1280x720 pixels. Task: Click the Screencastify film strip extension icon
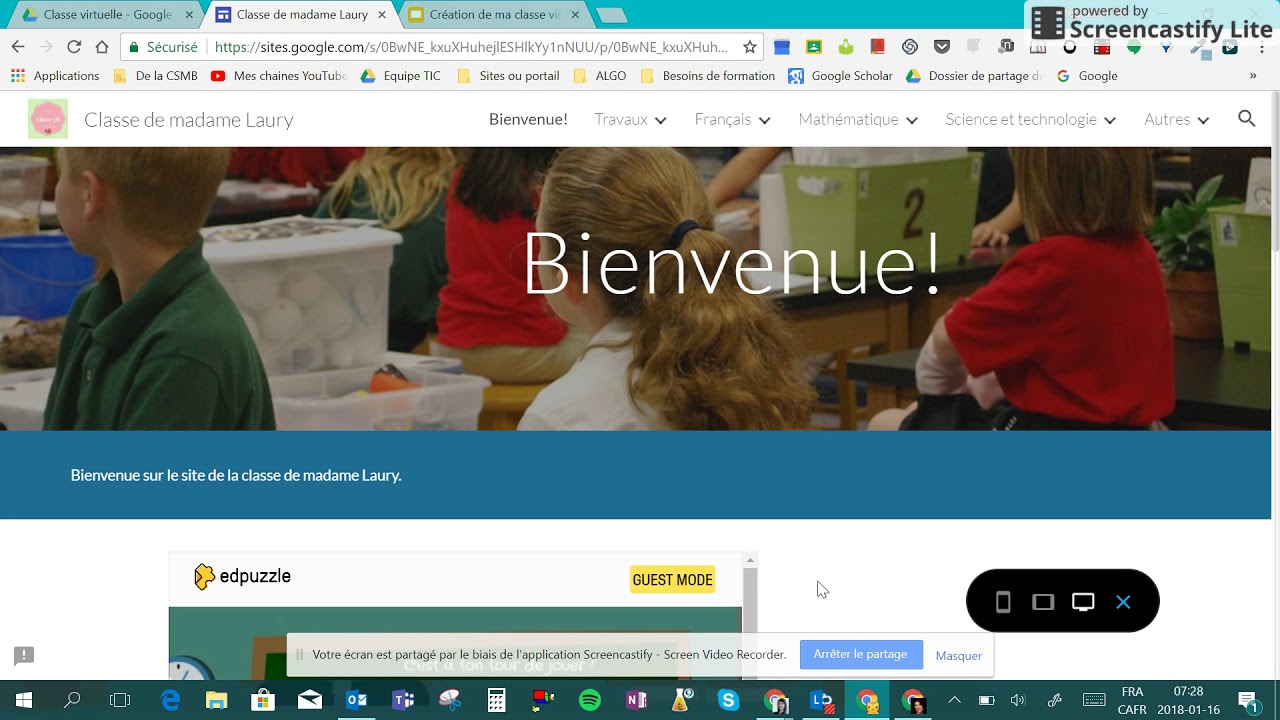(x=1102, y=47)
